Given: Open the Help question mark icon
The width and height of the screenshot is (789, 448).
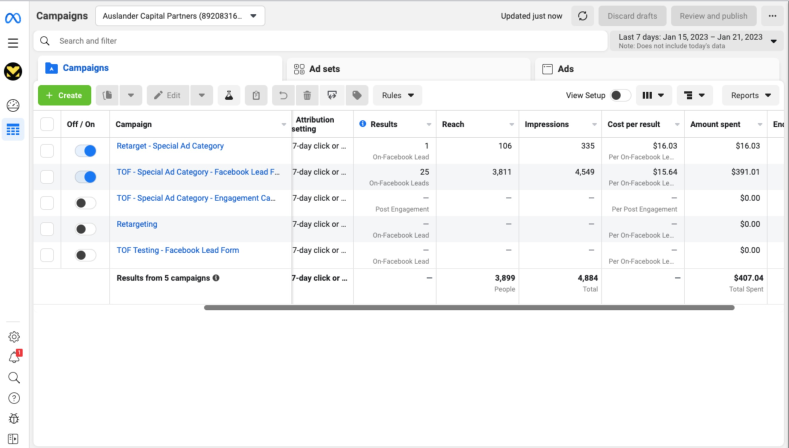Looking at the screenshot, I should pos(14,398).
